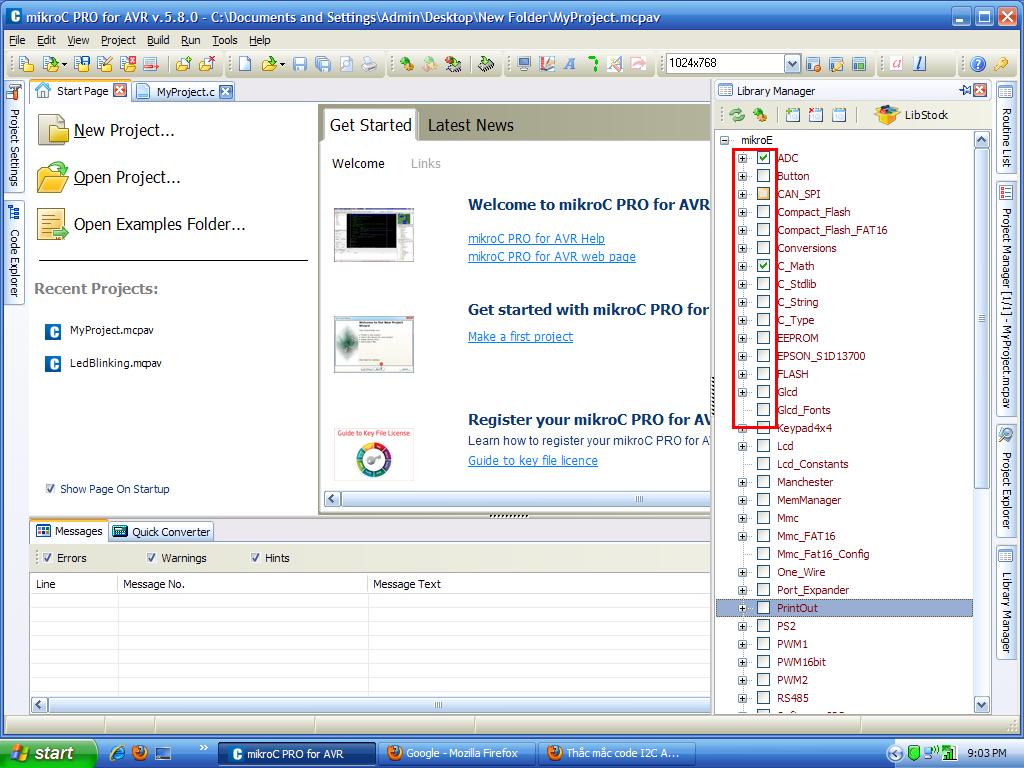Switch to the Latest News tab
The width and height of the screenshot is (1024, 768).
pyautogui.click(x=470, y=125)
